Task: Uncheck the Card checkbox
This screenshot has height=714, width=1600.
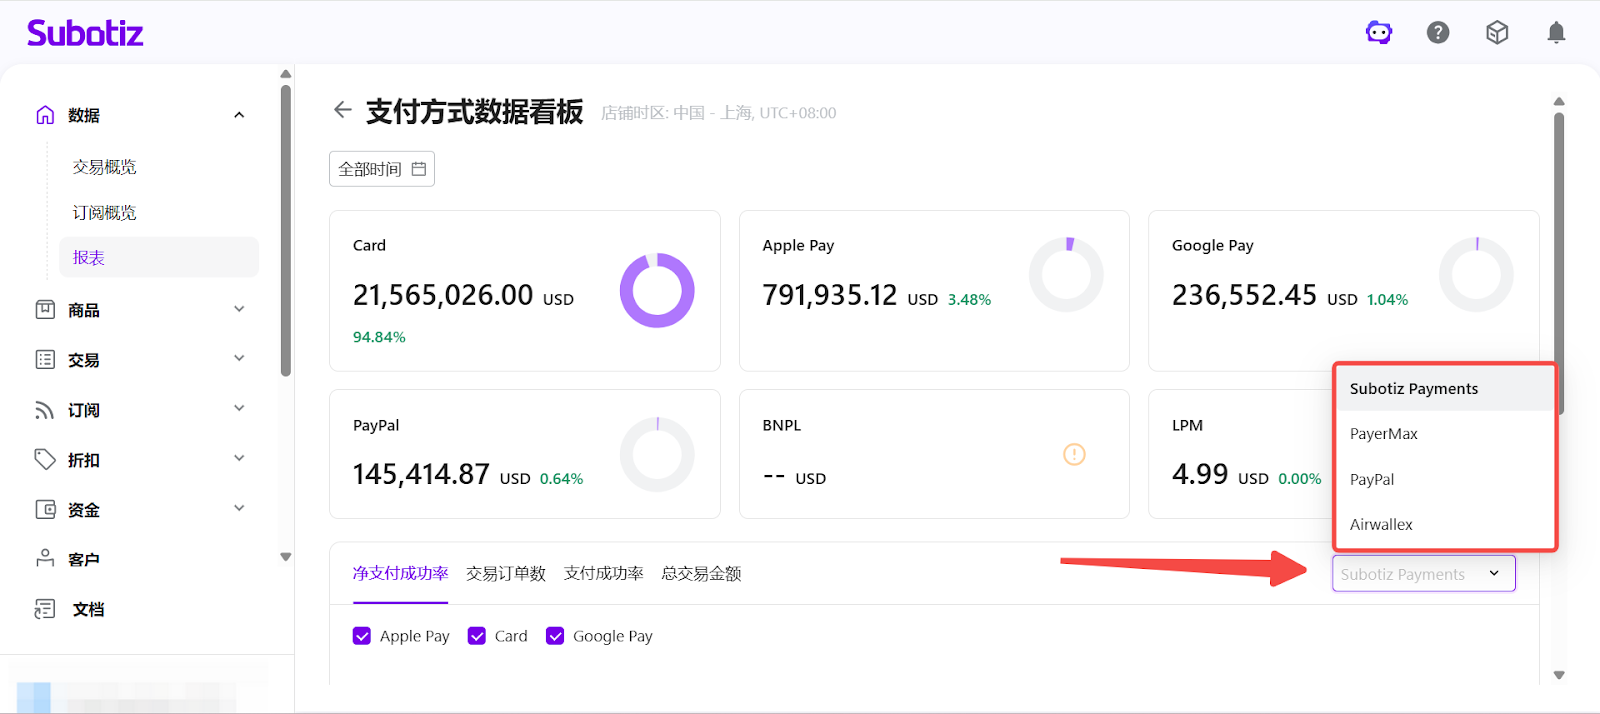Action: [477, 636]
